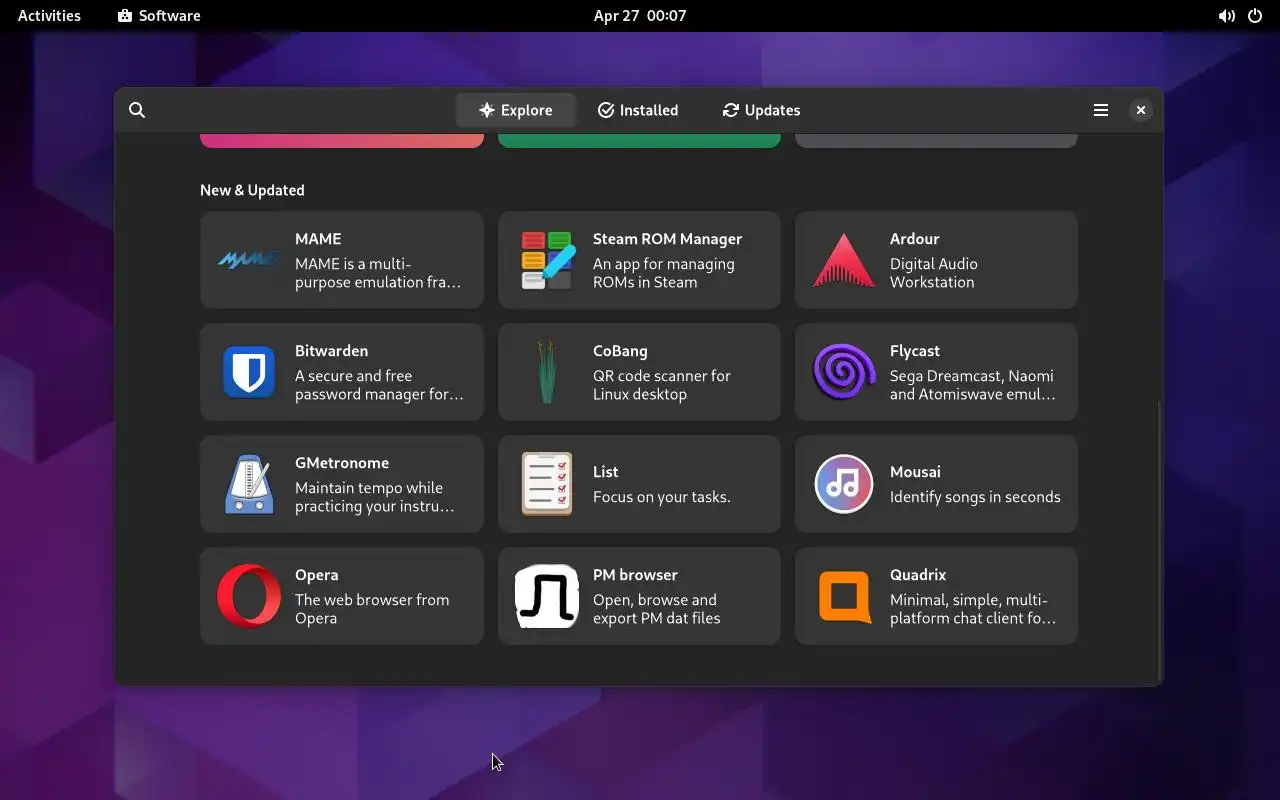1280x800 pixels.
Task: Click the Steam ROM Manager icon
Action: coord(547,260)
